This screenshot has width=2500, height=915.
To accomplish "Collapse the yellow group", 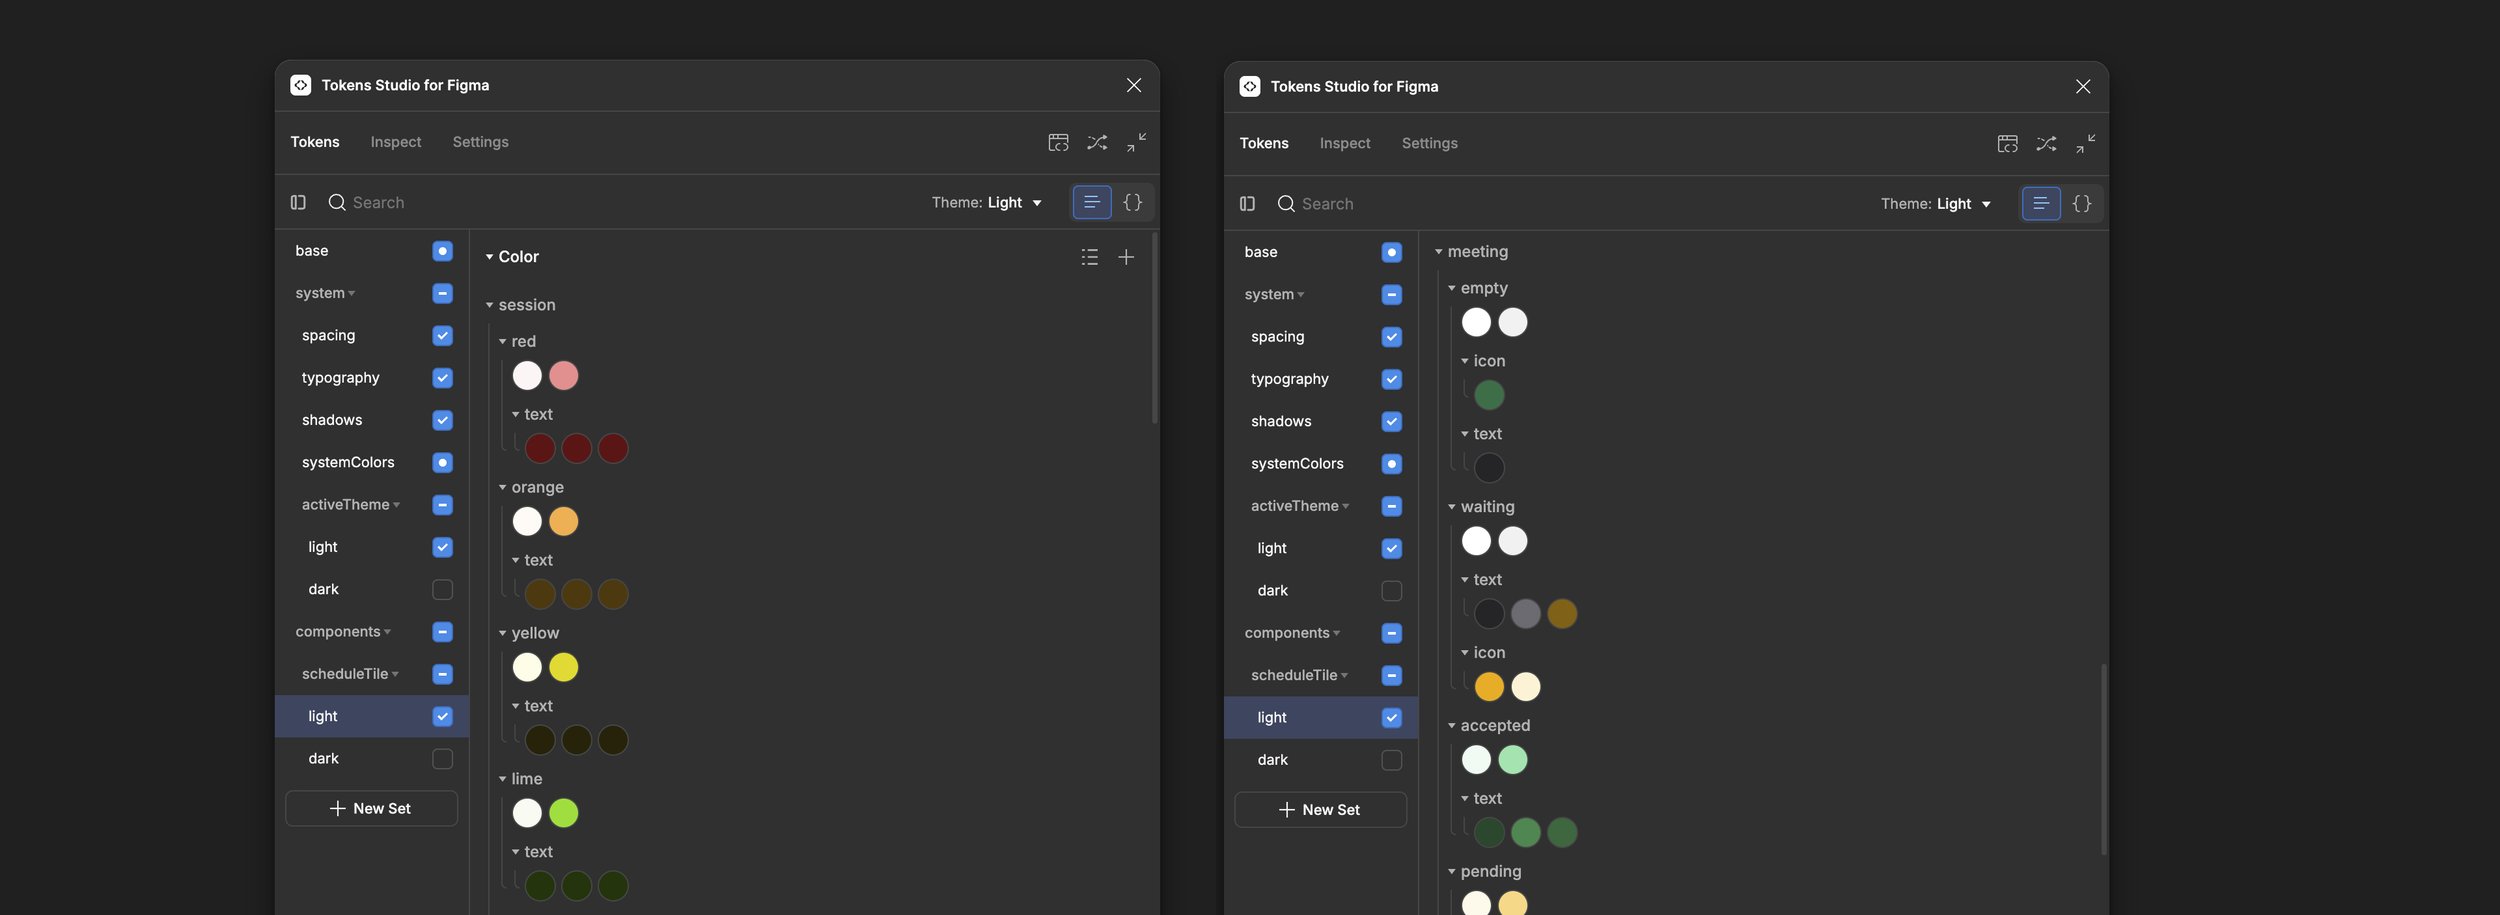I will [x=503, y=633].
